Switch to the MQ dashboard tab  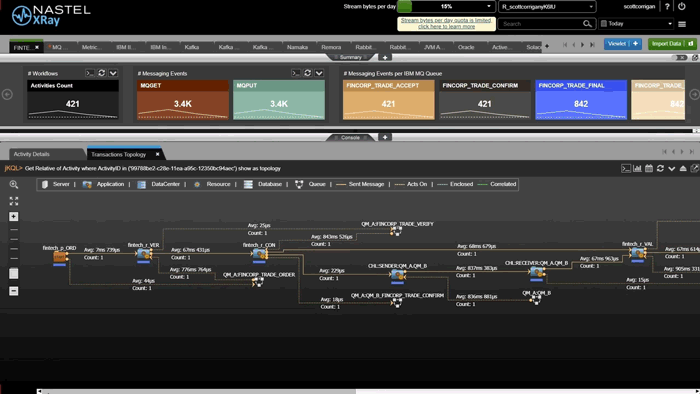click(x=58, y=47)
